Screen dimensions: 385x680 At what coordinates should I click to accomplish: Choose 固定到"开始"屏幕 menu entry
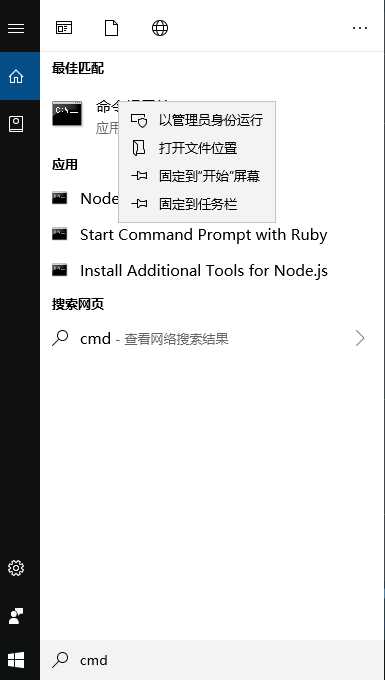(x=197, y=176)
